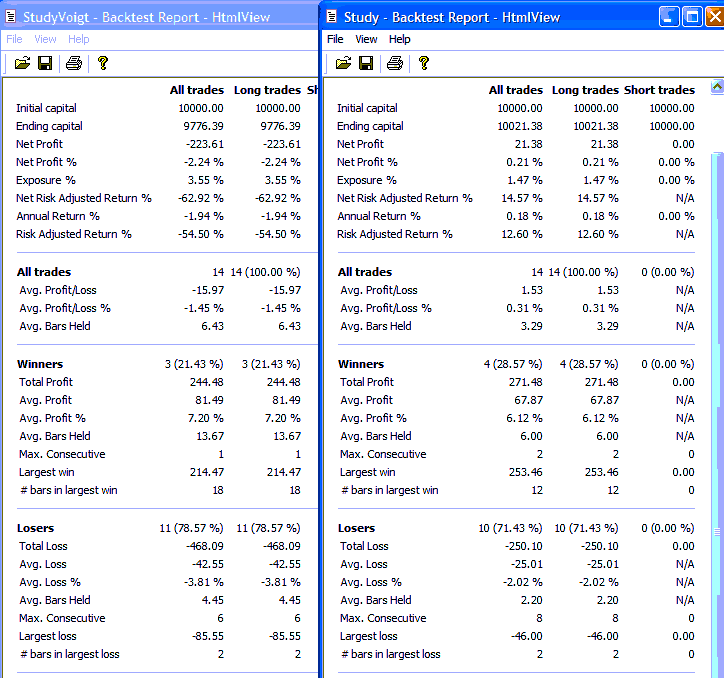This screenshot has width=724, height=678.
Task: Click the question mark Help icon in StudyVoigt toolbar
Action: (102, 63)
